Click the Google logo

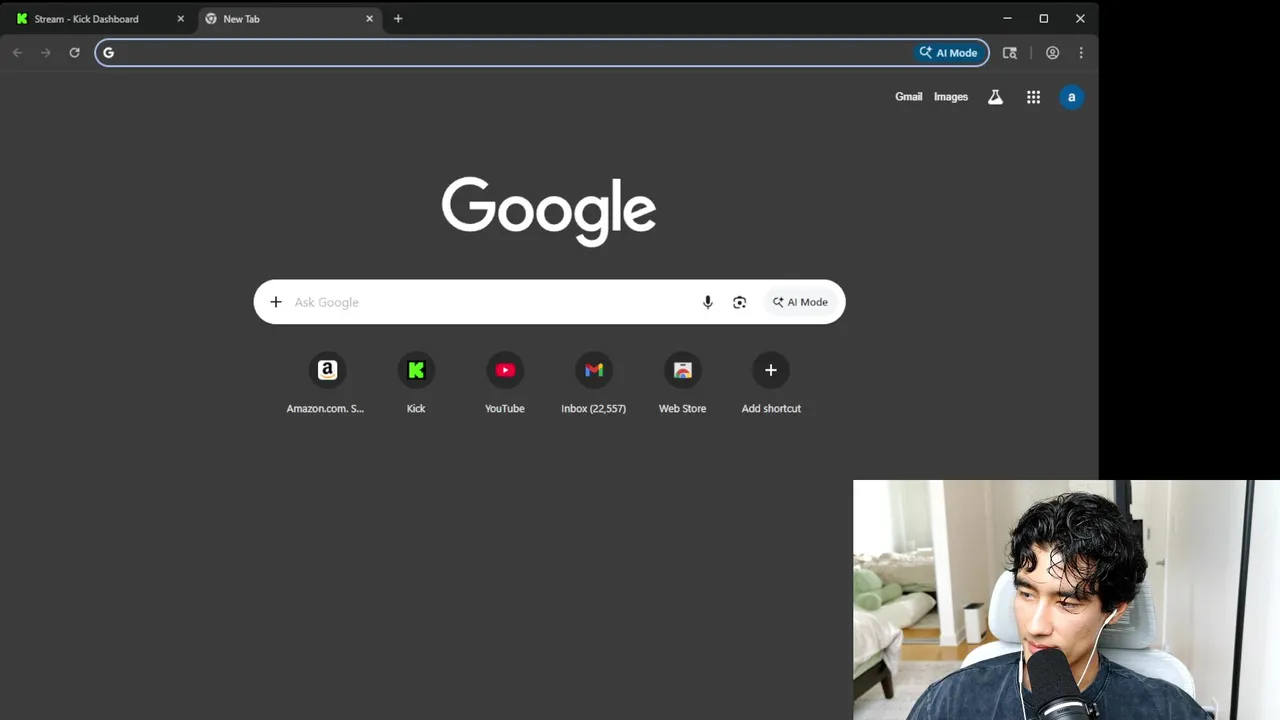(549, 211)
